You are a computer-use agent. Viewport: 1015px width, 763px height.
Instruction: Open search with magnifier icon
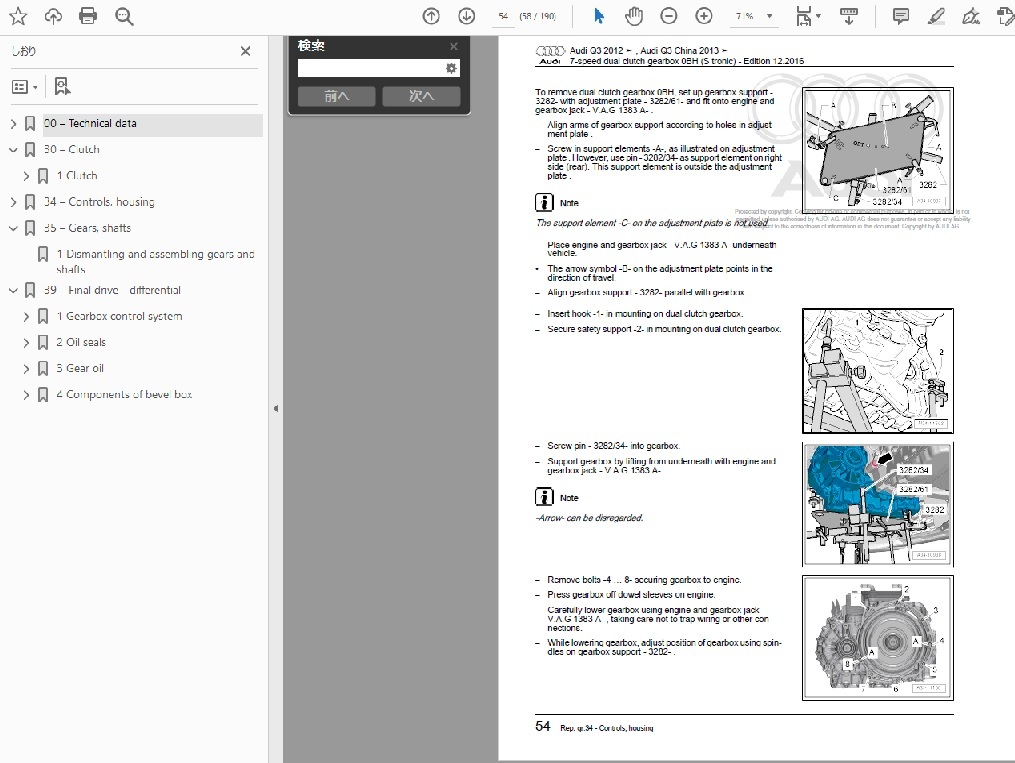(x=124, y=16)
